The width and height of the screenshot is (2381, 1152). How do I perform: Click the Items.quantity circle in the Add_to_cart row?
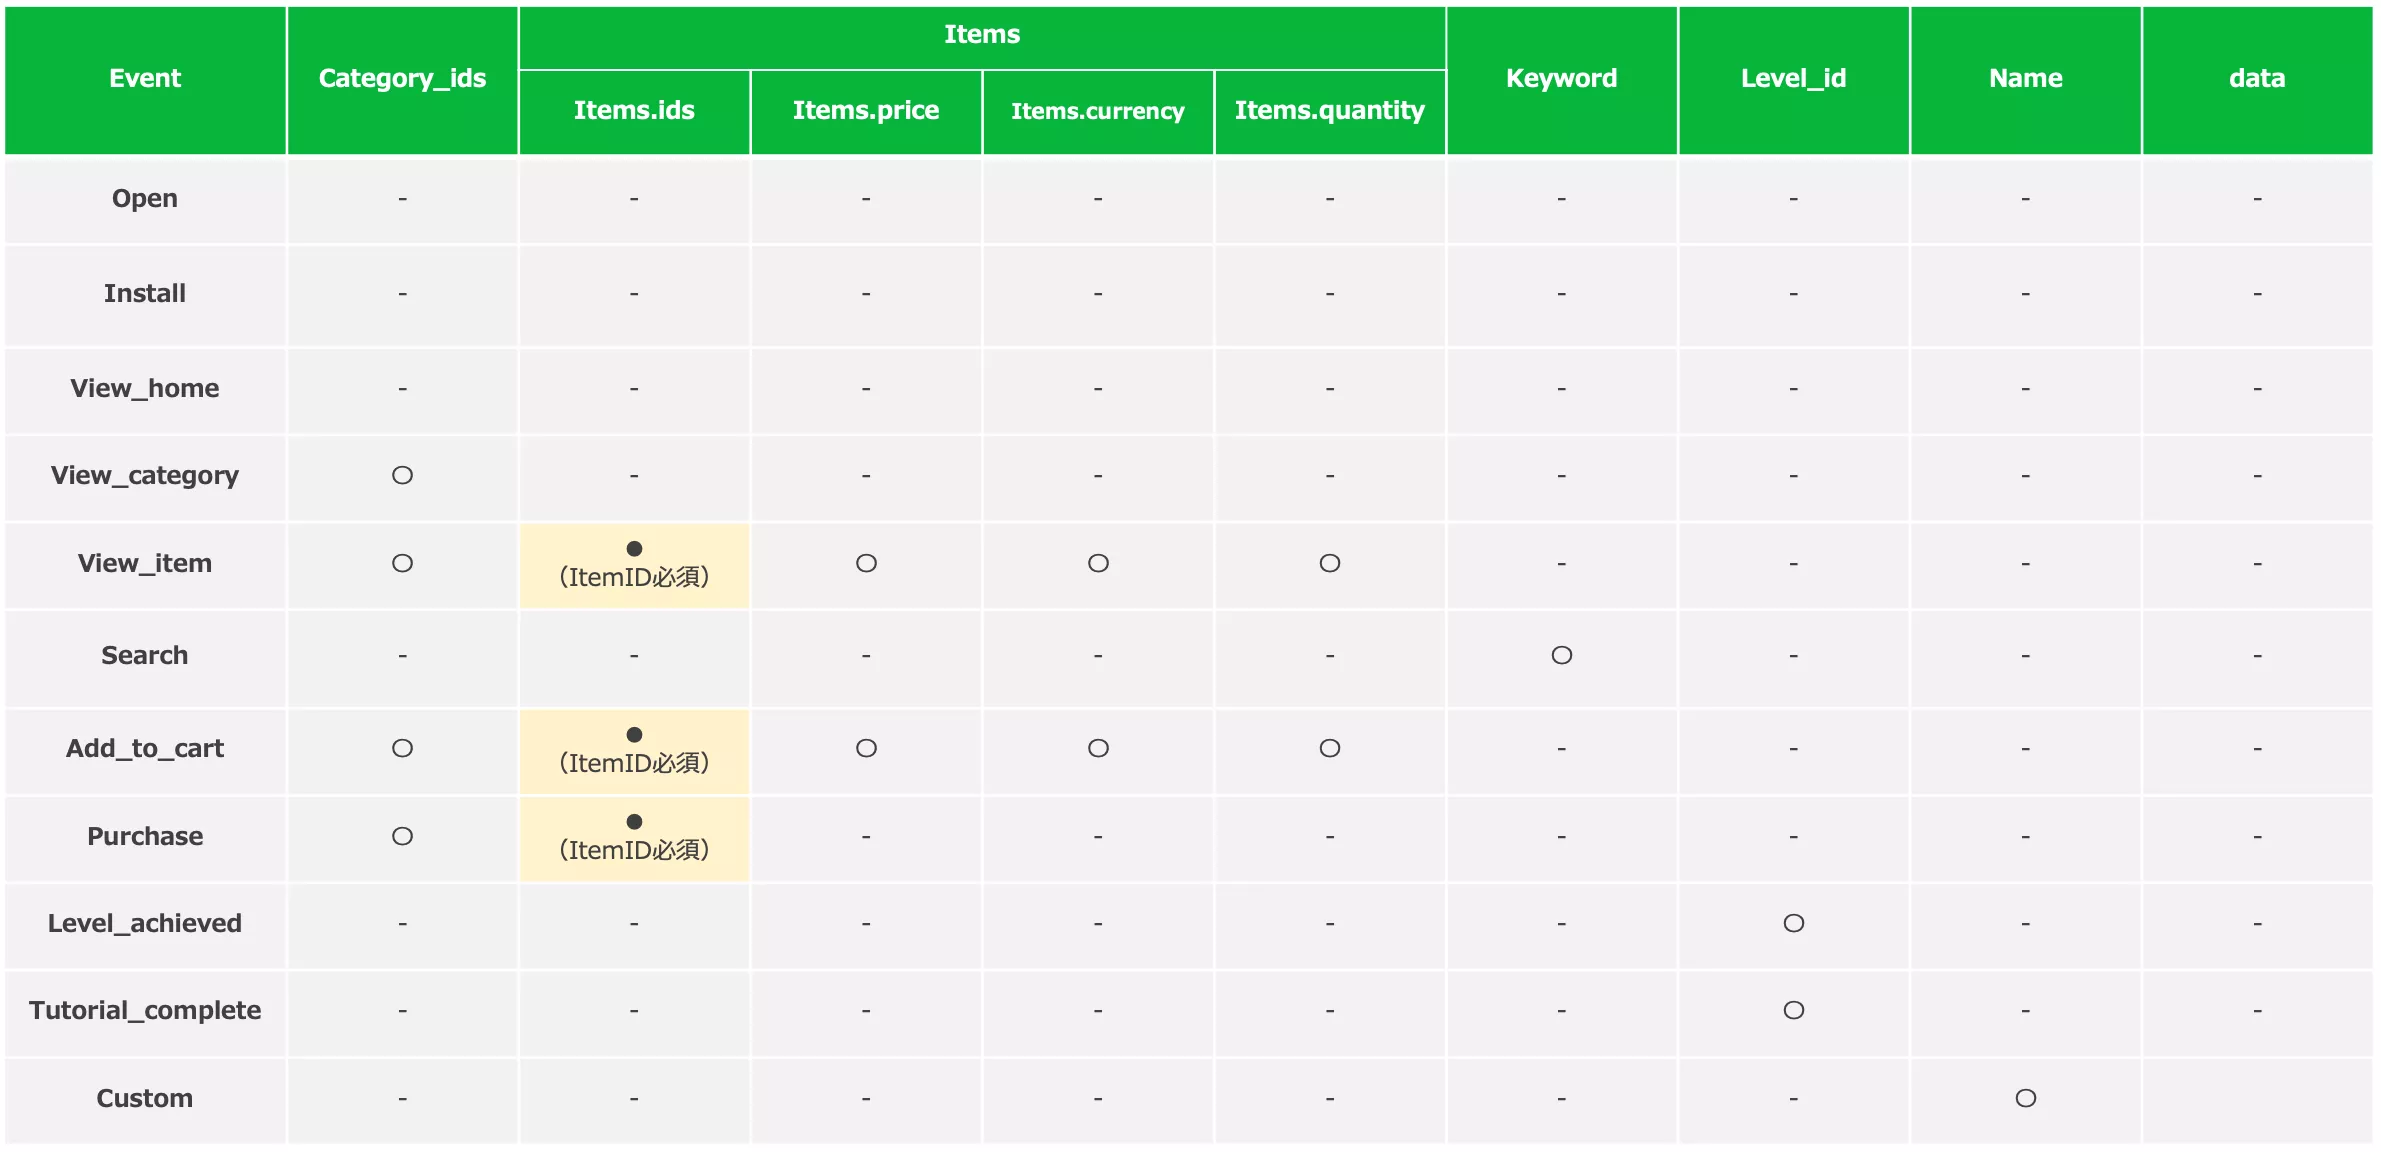click(1329, 748)
